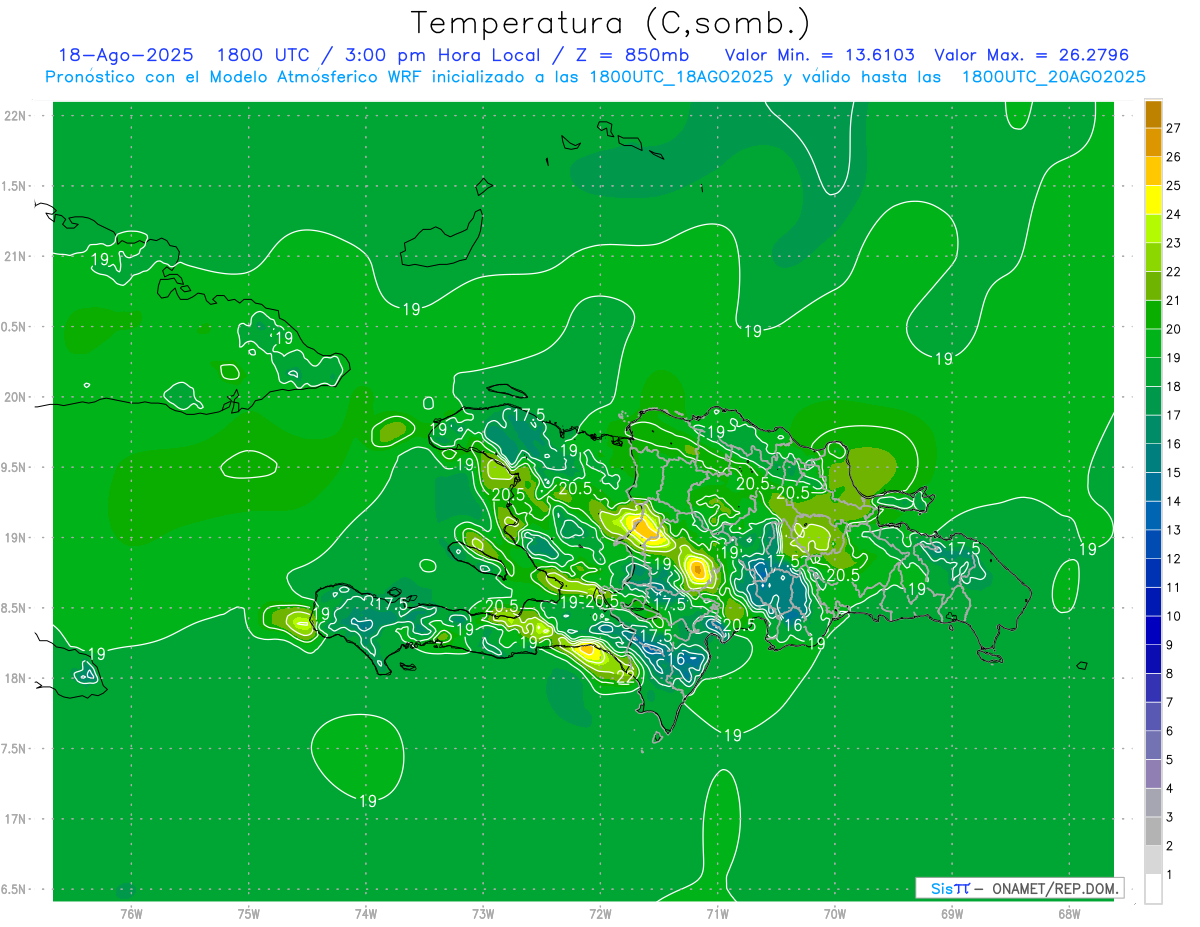
Task: Click the "Valor Min. = 13.6103" value
Action: (x=819, y=55)
